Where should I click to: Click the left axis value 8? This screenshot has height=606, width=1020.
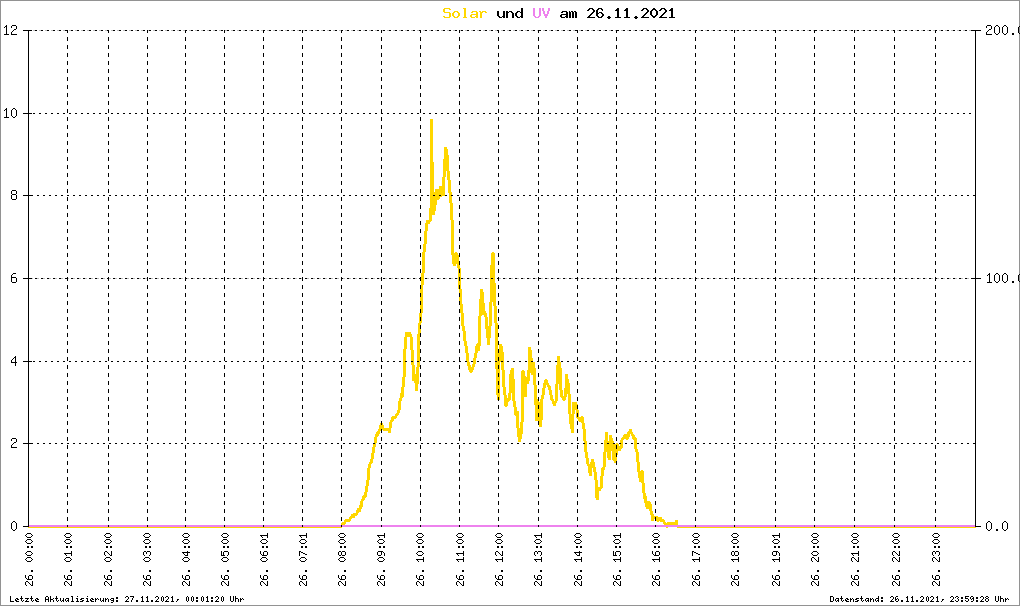[x=14, y=195]
